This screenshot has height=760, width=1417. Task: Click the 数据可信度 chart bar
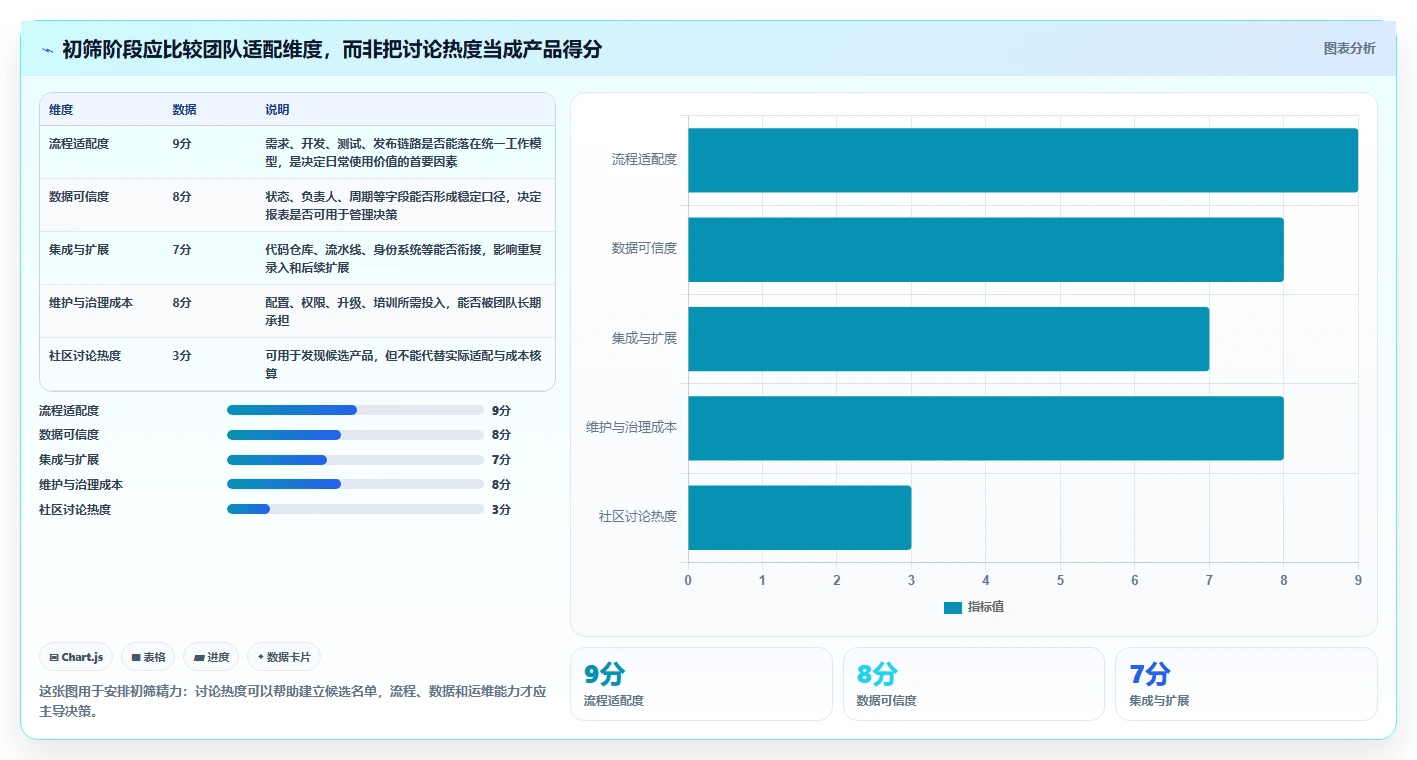coord(986,249)
